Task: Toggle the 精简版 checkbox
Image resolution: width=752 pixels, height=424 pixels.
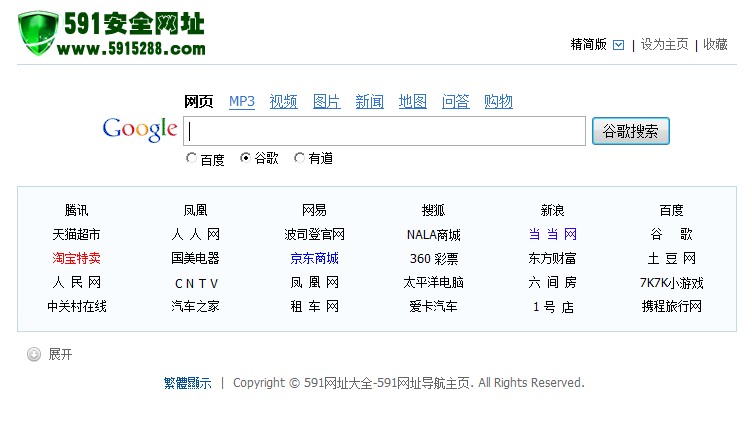Action: (619, 45)
